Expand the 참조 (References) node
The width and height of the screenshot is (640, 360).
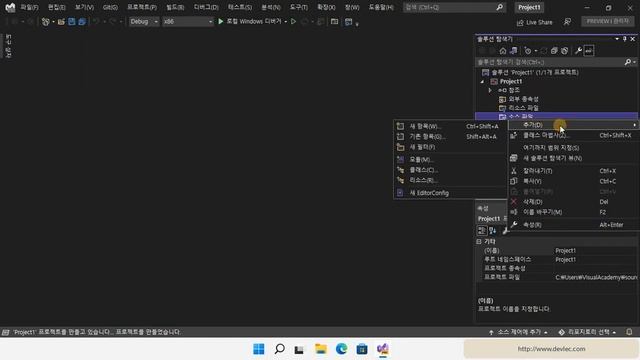coord(490,90)
